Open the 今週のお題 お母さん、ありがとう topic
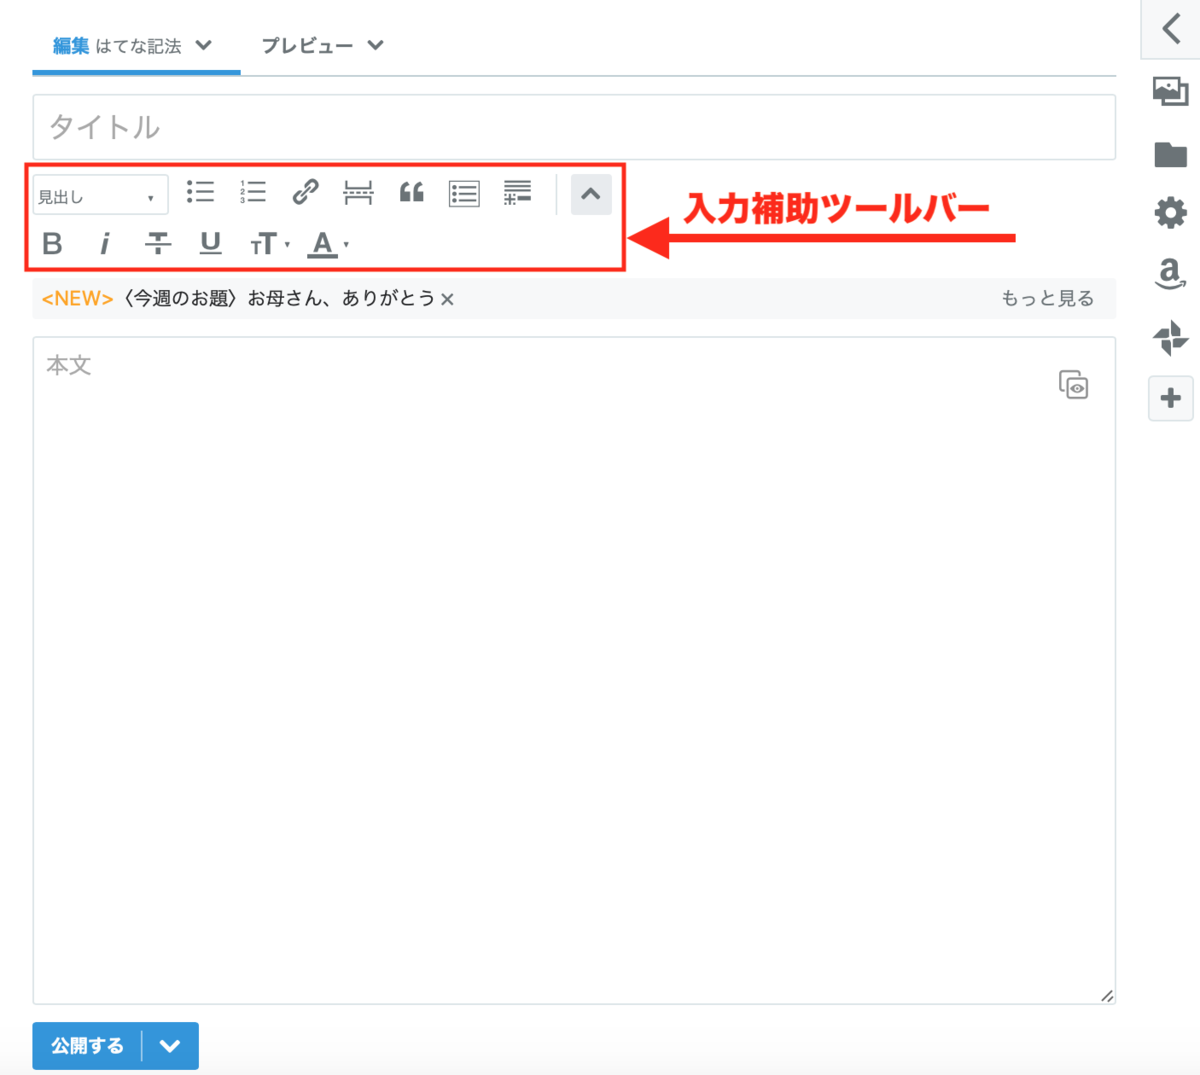The height and width of the screenshot is (1075, 1200). coord(278,298)
